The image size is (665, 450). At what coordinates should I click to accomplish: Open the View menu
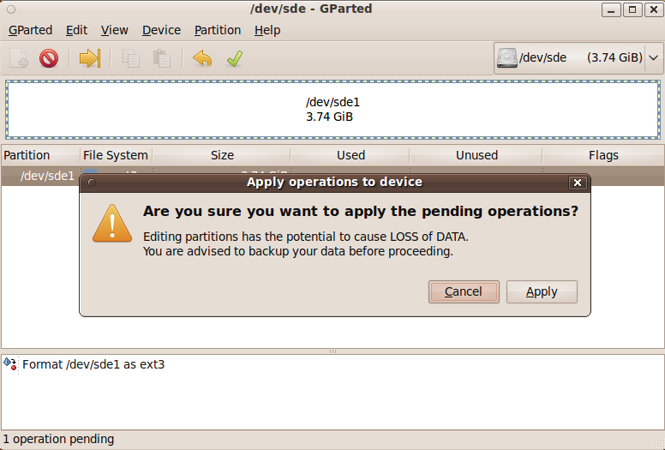[x=114, y=30]
